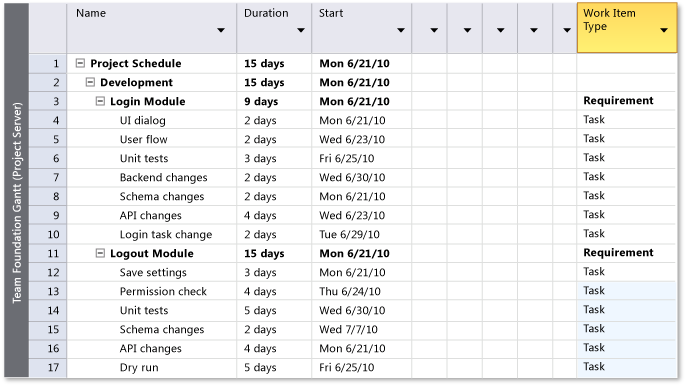This screenshot has height=386, width=686.
Task: Open the Duration column filter dropdown
Action: coord(301,30)
